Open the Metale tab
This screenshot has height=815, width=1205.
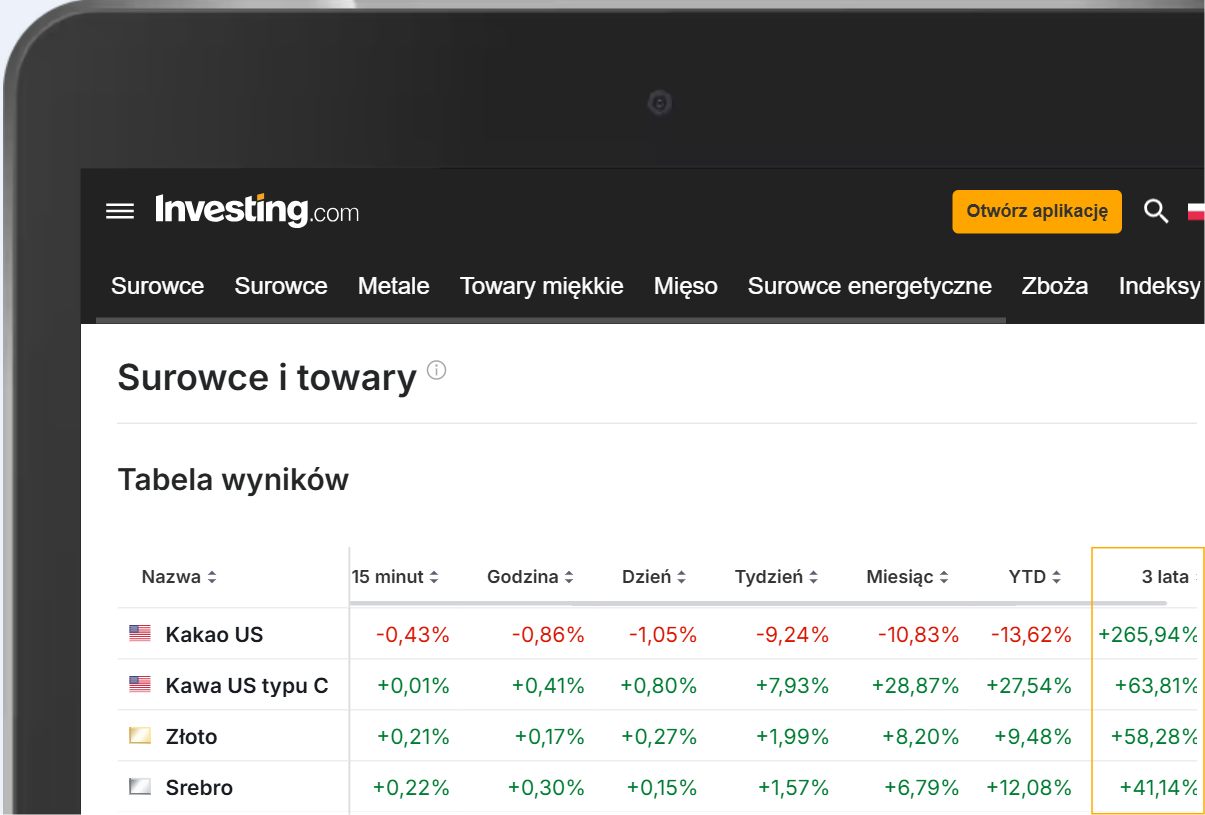tap(394, 286)
